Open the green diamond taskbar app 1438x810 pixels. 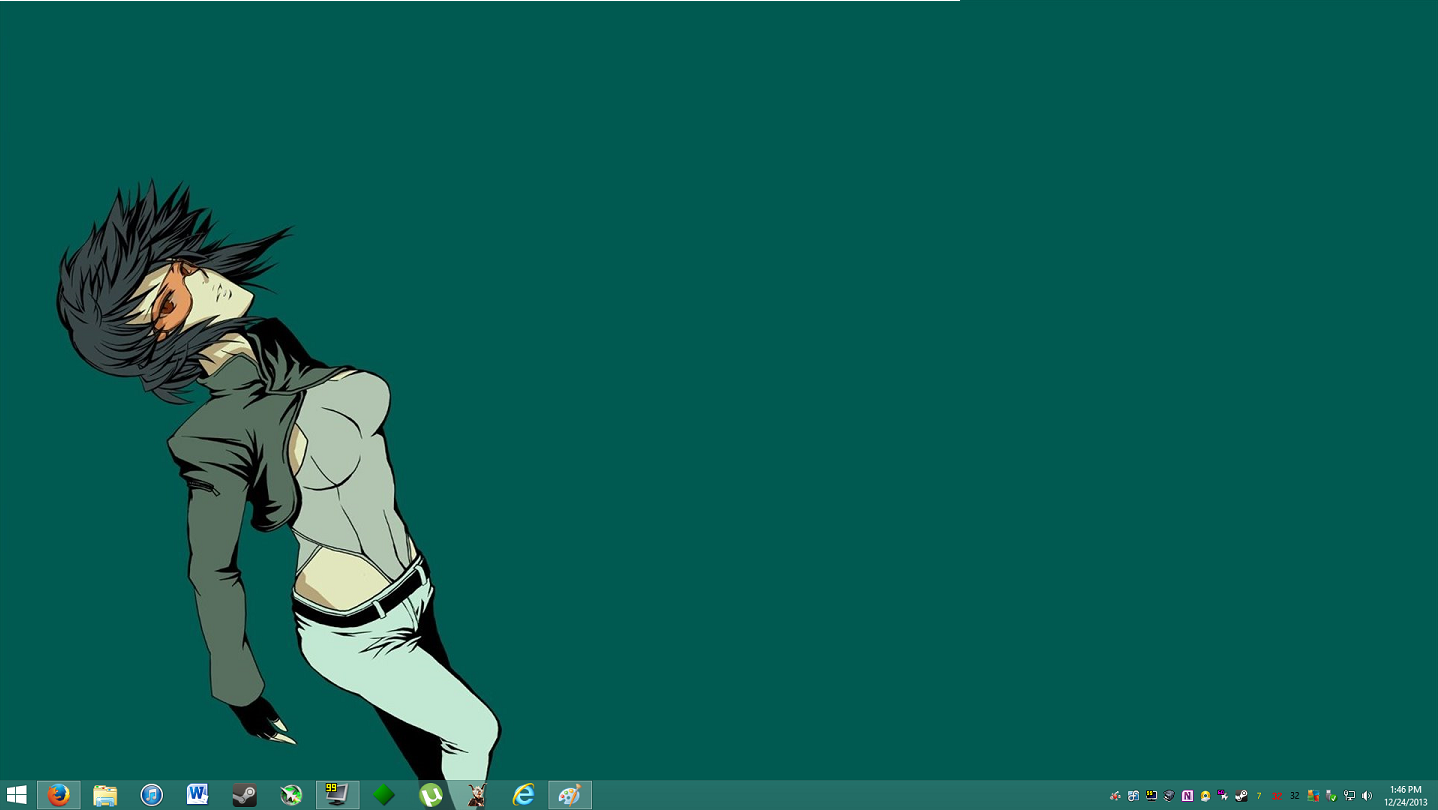[384, 795]
